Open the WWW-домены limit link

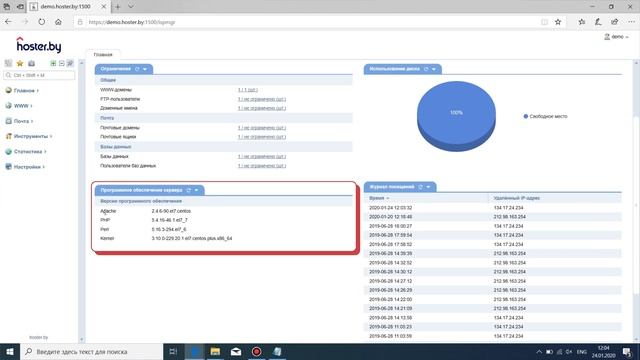[x=247, y=90]
